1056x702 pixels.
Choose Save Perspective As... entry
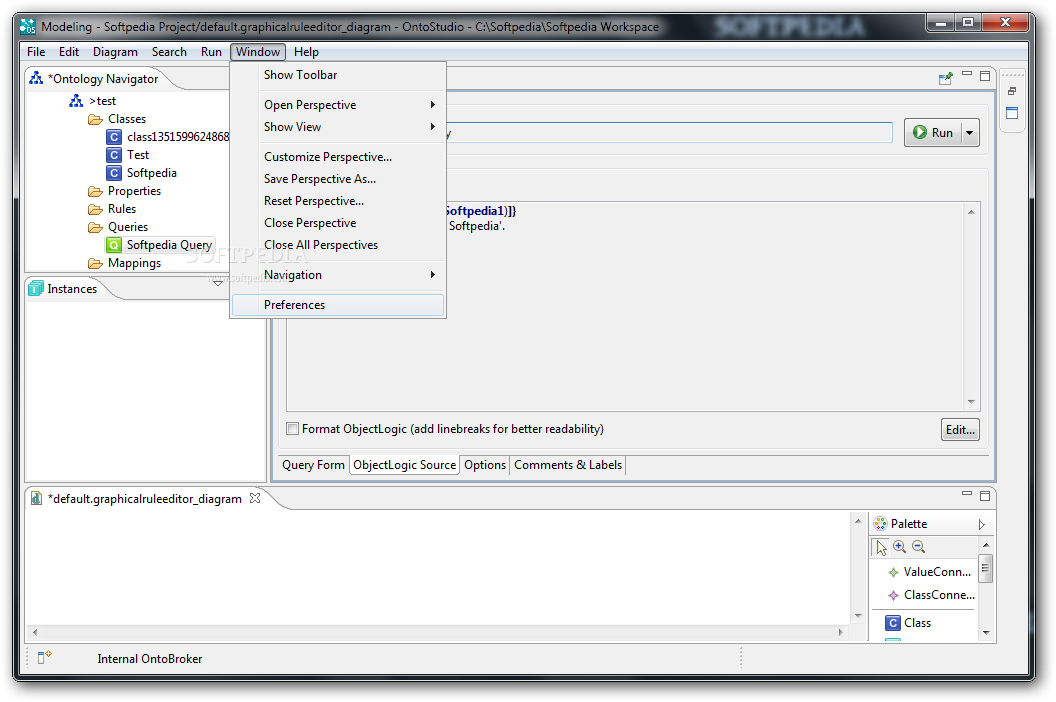click(x=338, y=179)
